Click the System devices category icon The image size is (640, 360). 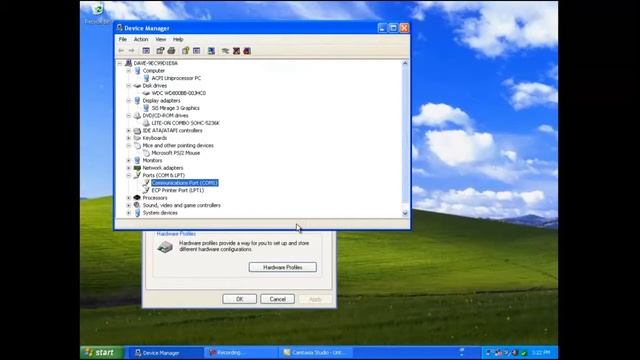(x=138, y=213)
